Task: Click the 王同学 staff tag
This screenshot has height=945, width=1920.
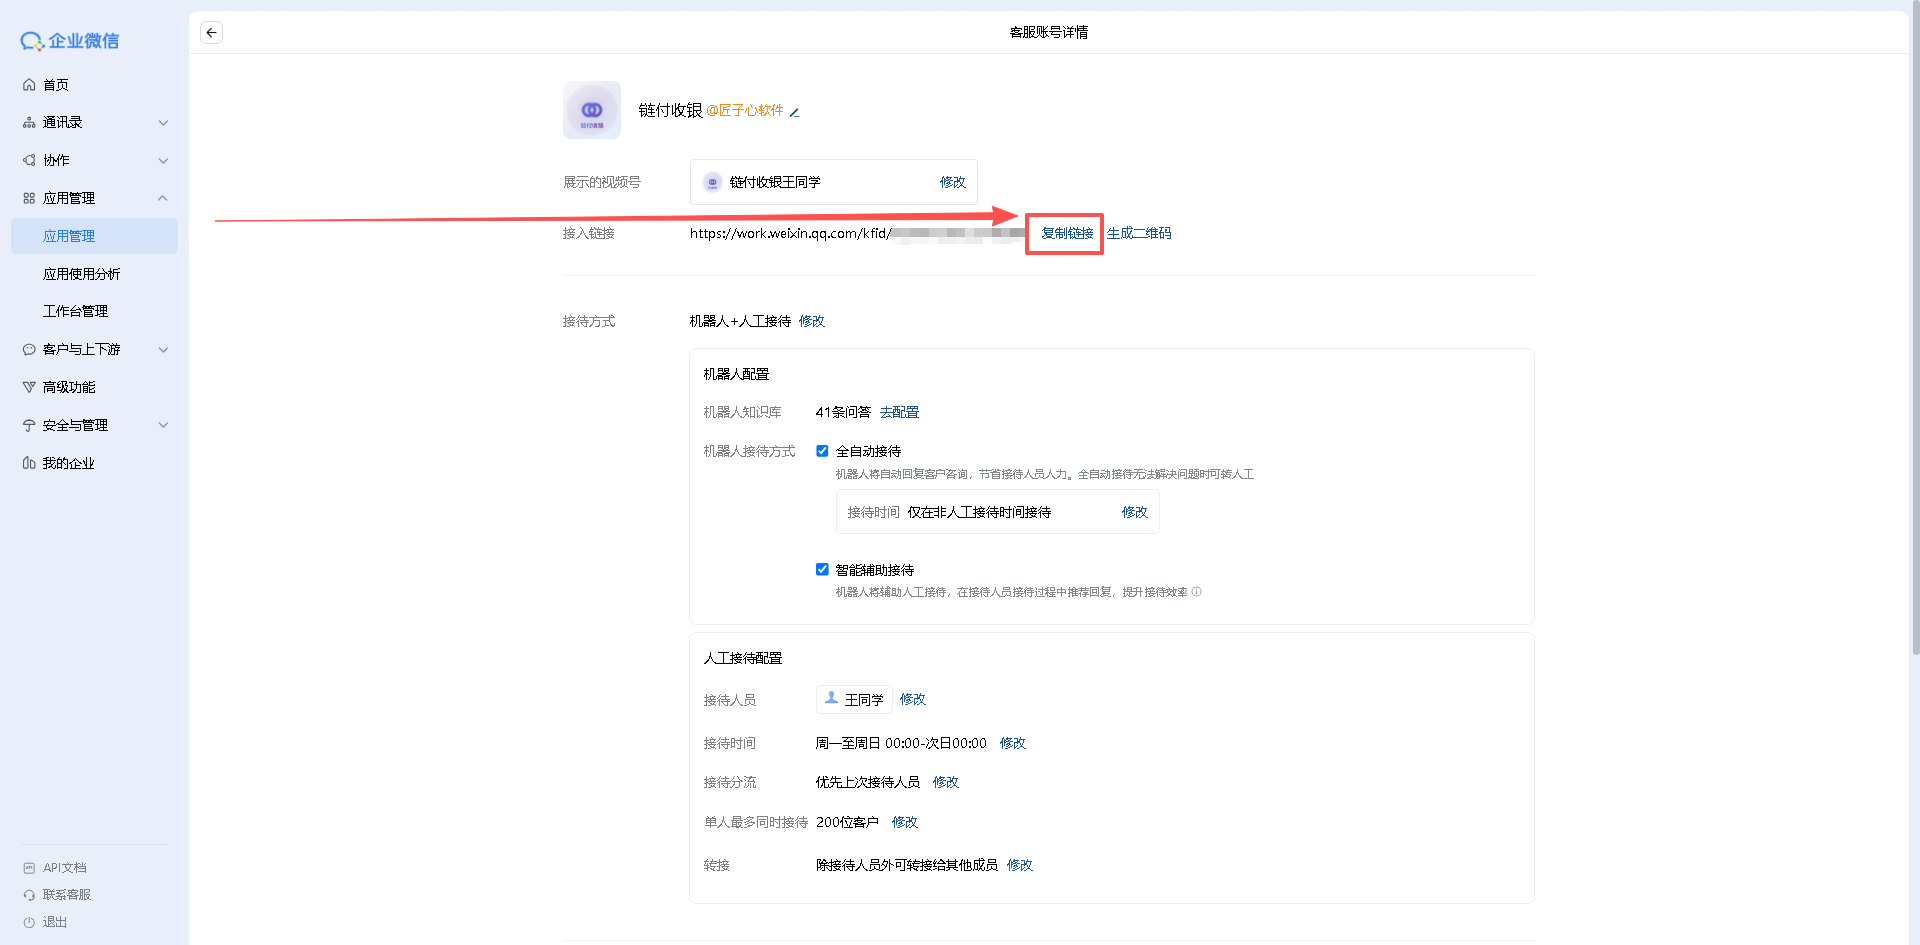Action: pos(854,699)
